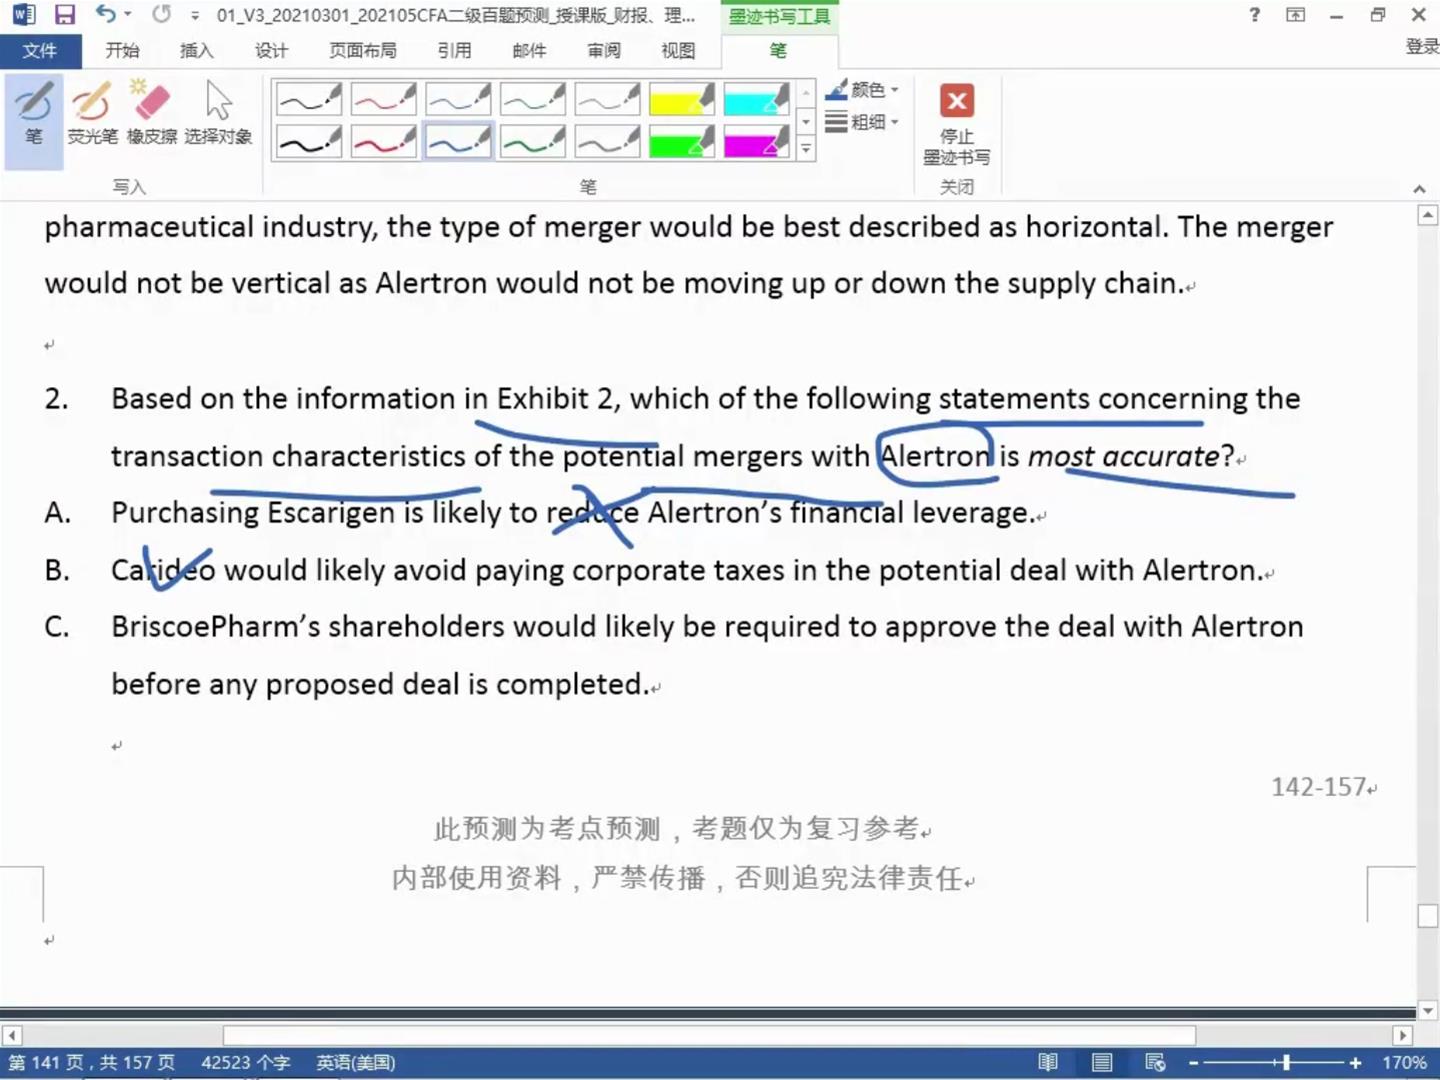
Task: Open the pen Thickness (粗细) dropdown
Action: pyautogui.click(x=862, y=122)
